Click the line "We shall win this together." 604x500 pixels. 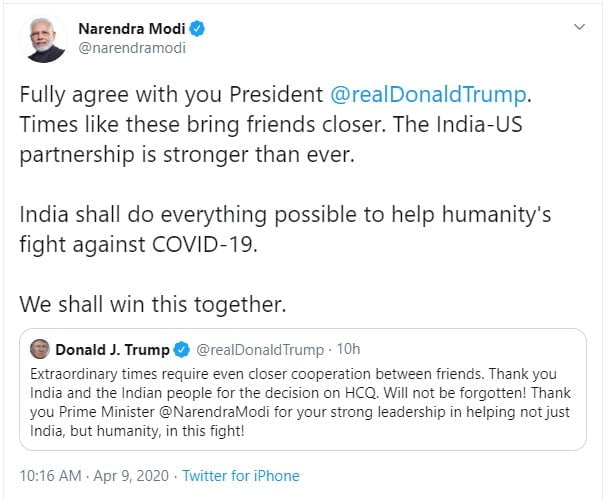point(153,302)
